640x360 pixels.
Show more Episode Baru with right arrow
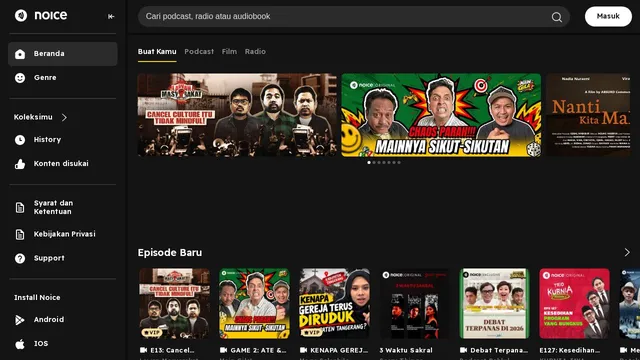pyautogui.click(x=627, y=253)
